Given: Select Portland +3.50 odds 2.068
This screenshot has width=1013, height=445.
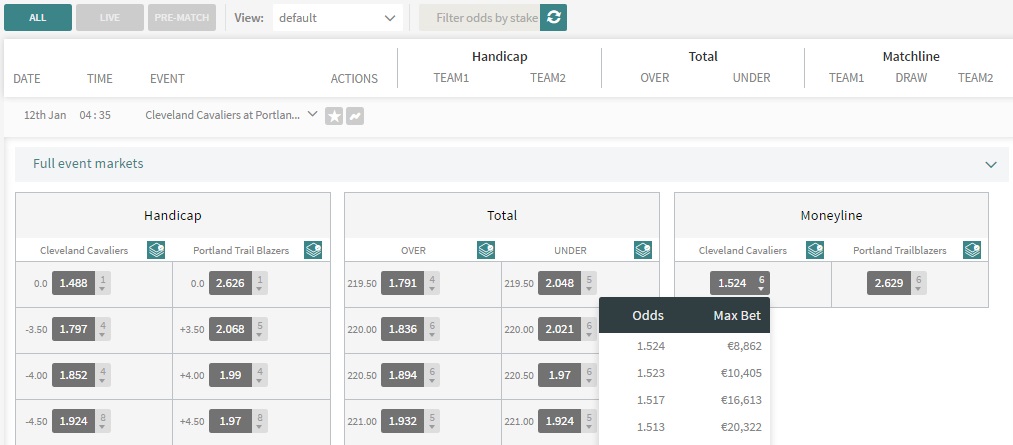Looking at the screenshot, I should [x=231, y=329].
